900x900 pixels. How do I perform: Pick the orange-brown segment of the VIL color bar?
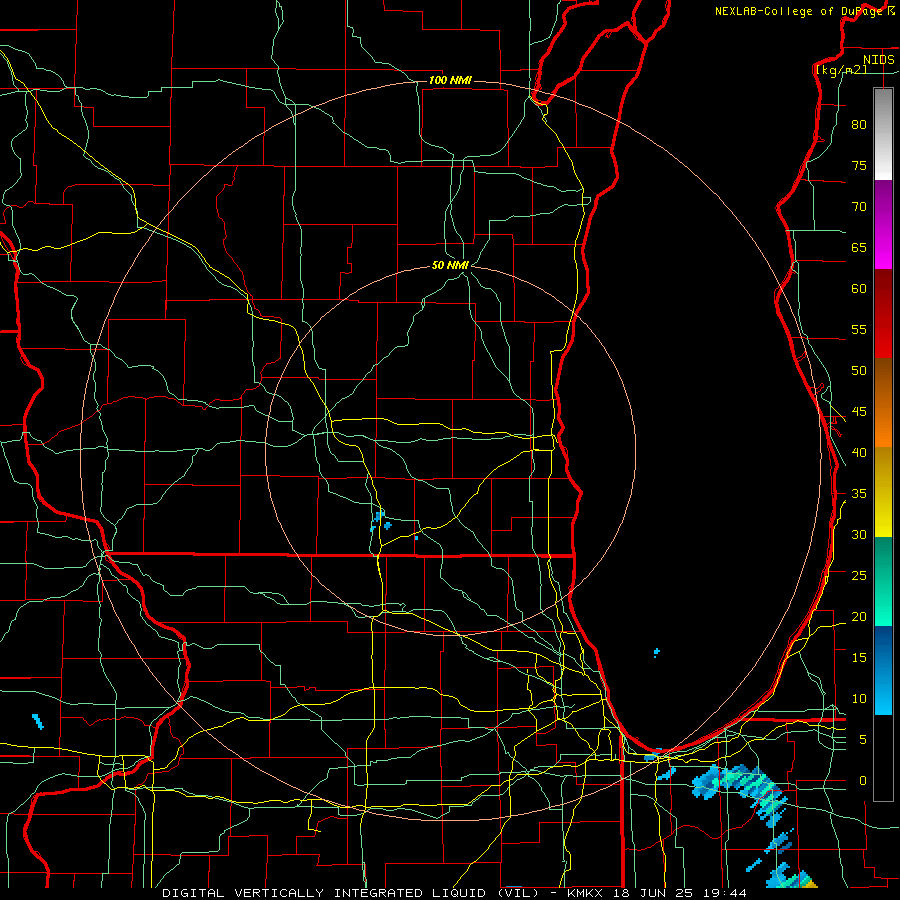point(883,402)
